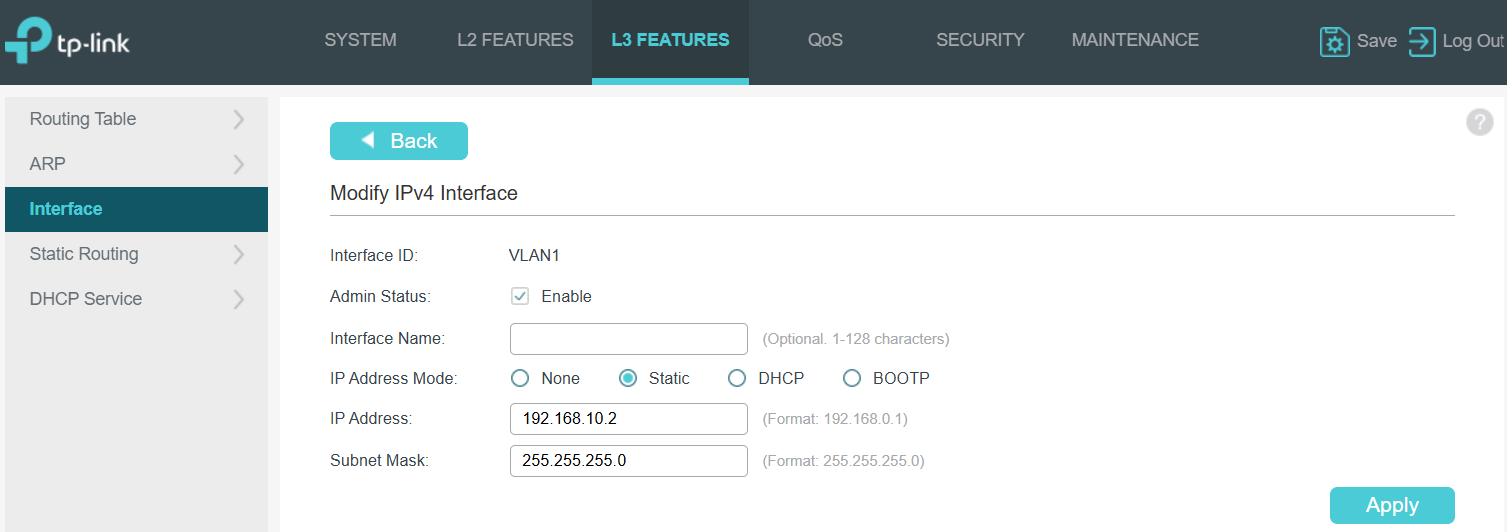Expand the ARP sidebar chevron
The image size is (1507, 532).
[x=238, y=164]
